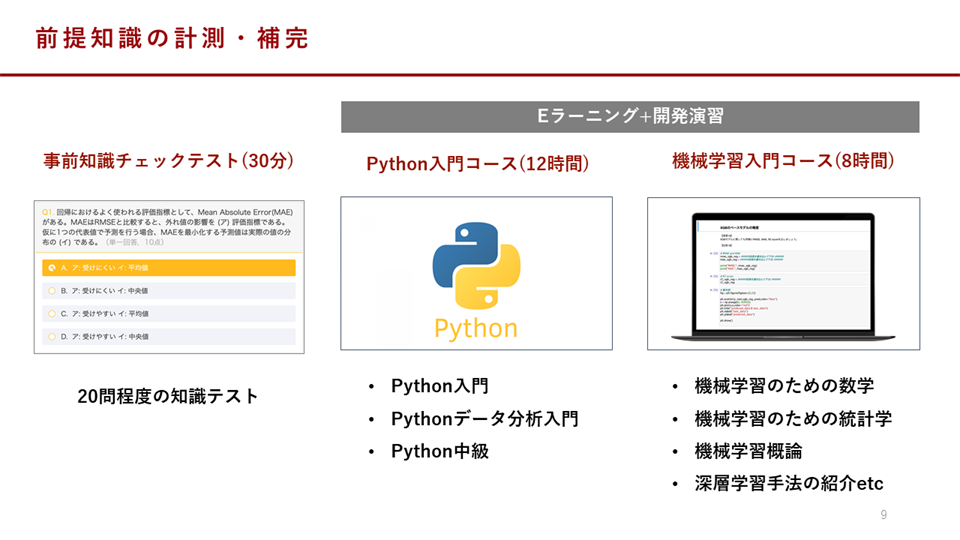Click the Python snake logo
This screenshot has width=960, height=540.
(476, 264)
